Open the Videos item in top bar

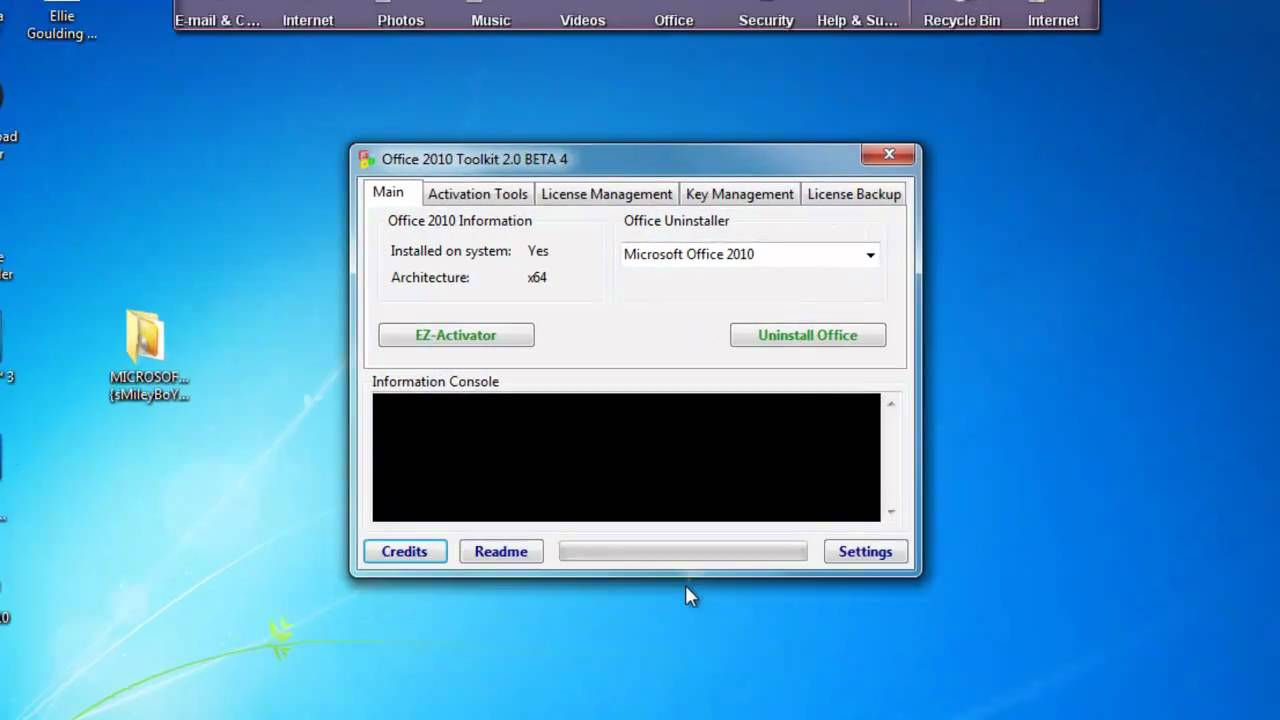tap(583, 20)
